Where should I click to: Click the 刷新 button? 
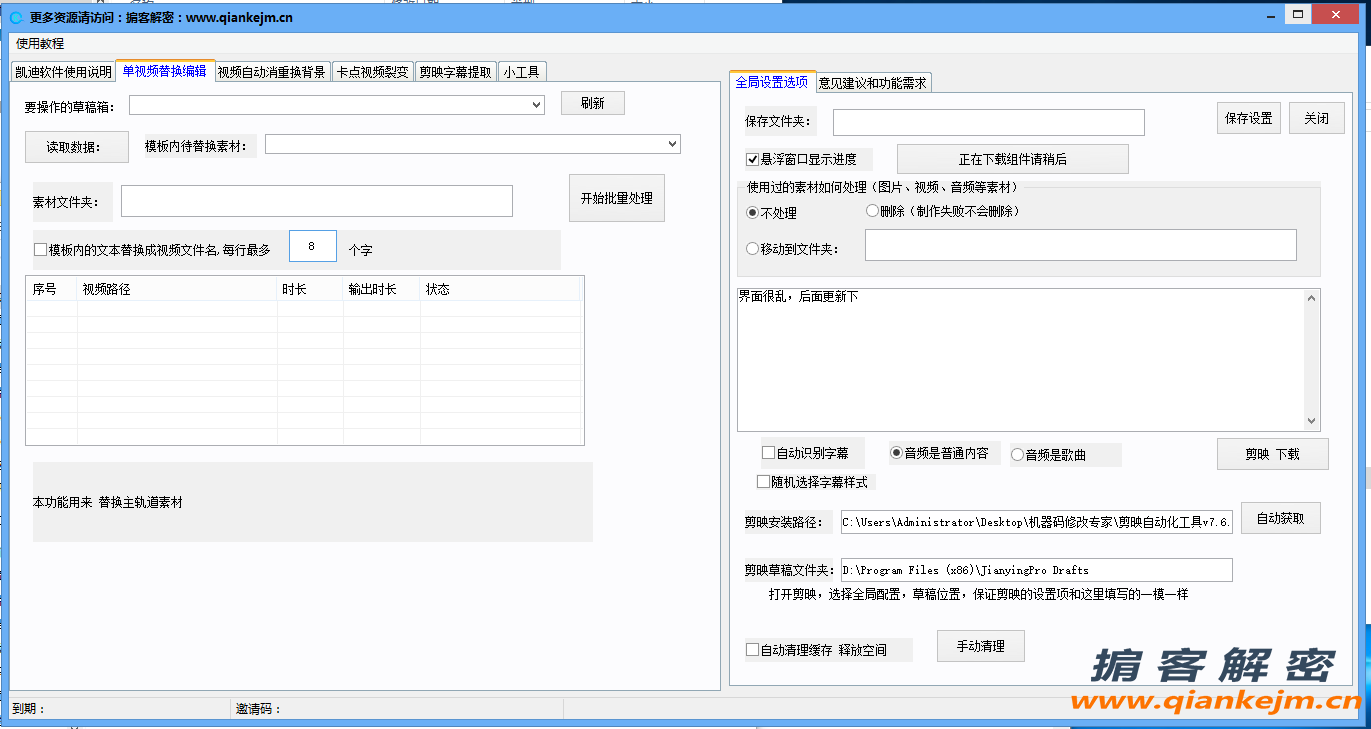(x=593, y=103)
